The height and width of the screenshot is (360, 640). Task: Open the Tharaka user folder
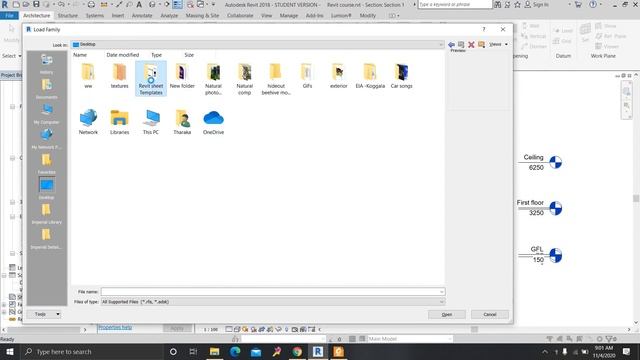click(x=182, y=122)
